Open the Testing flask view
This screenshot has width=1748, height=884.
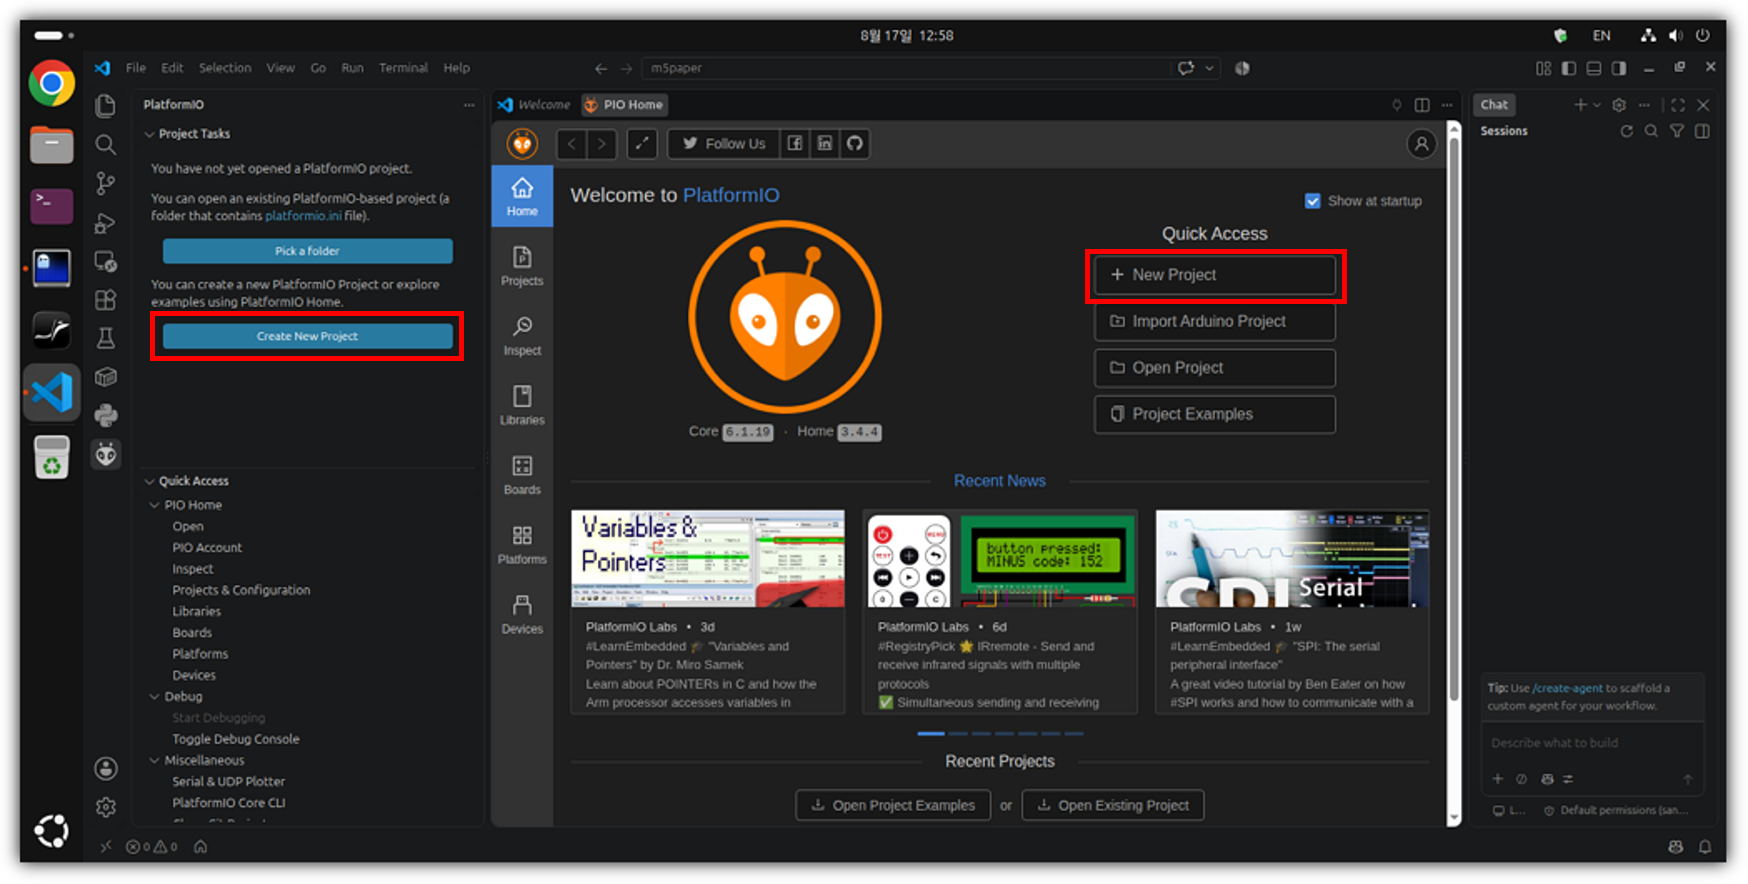pos(105,338)
